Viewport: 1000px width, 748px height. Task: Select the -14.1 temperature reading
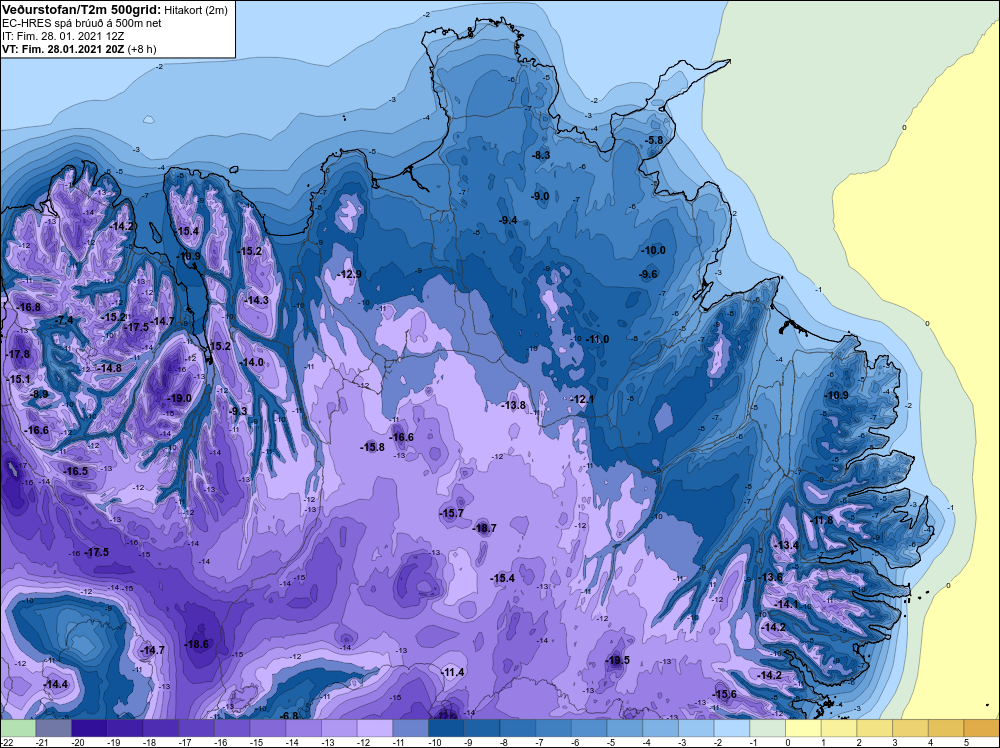[x=786, y=604]
